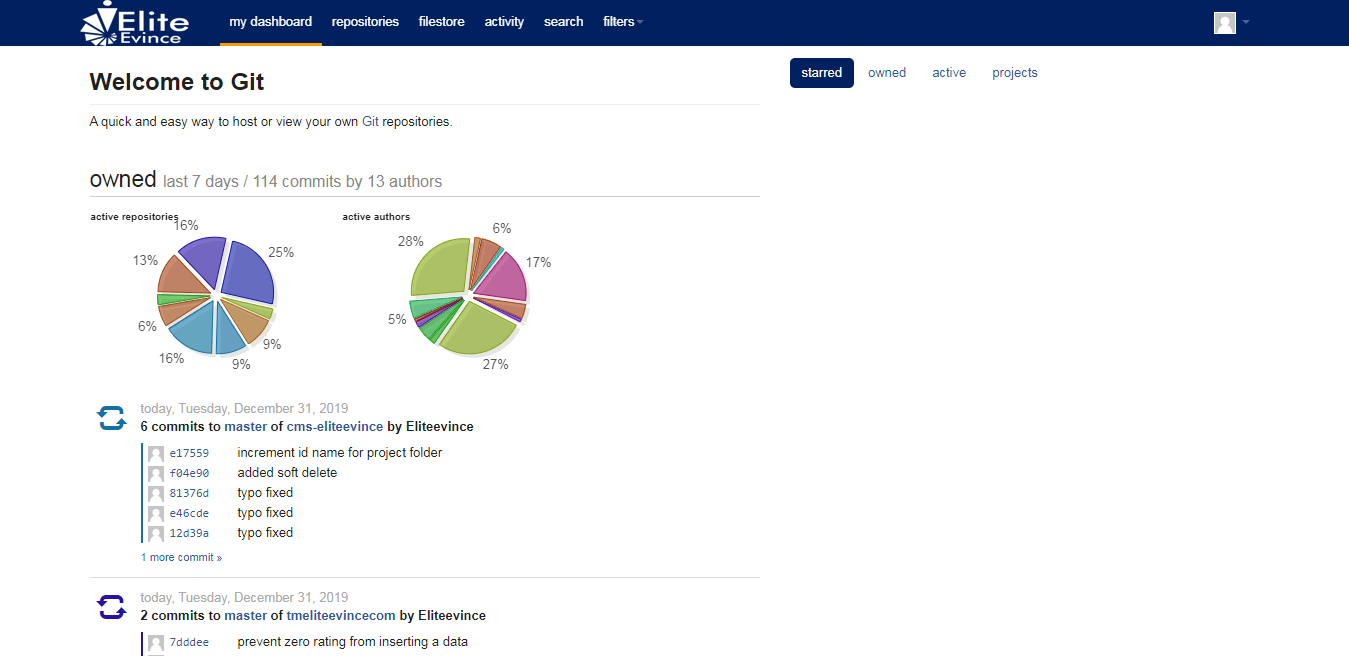Select the projects tab
This screenshot has width=1349, height=656.
pyautogui.click(x=1015, y=73)
